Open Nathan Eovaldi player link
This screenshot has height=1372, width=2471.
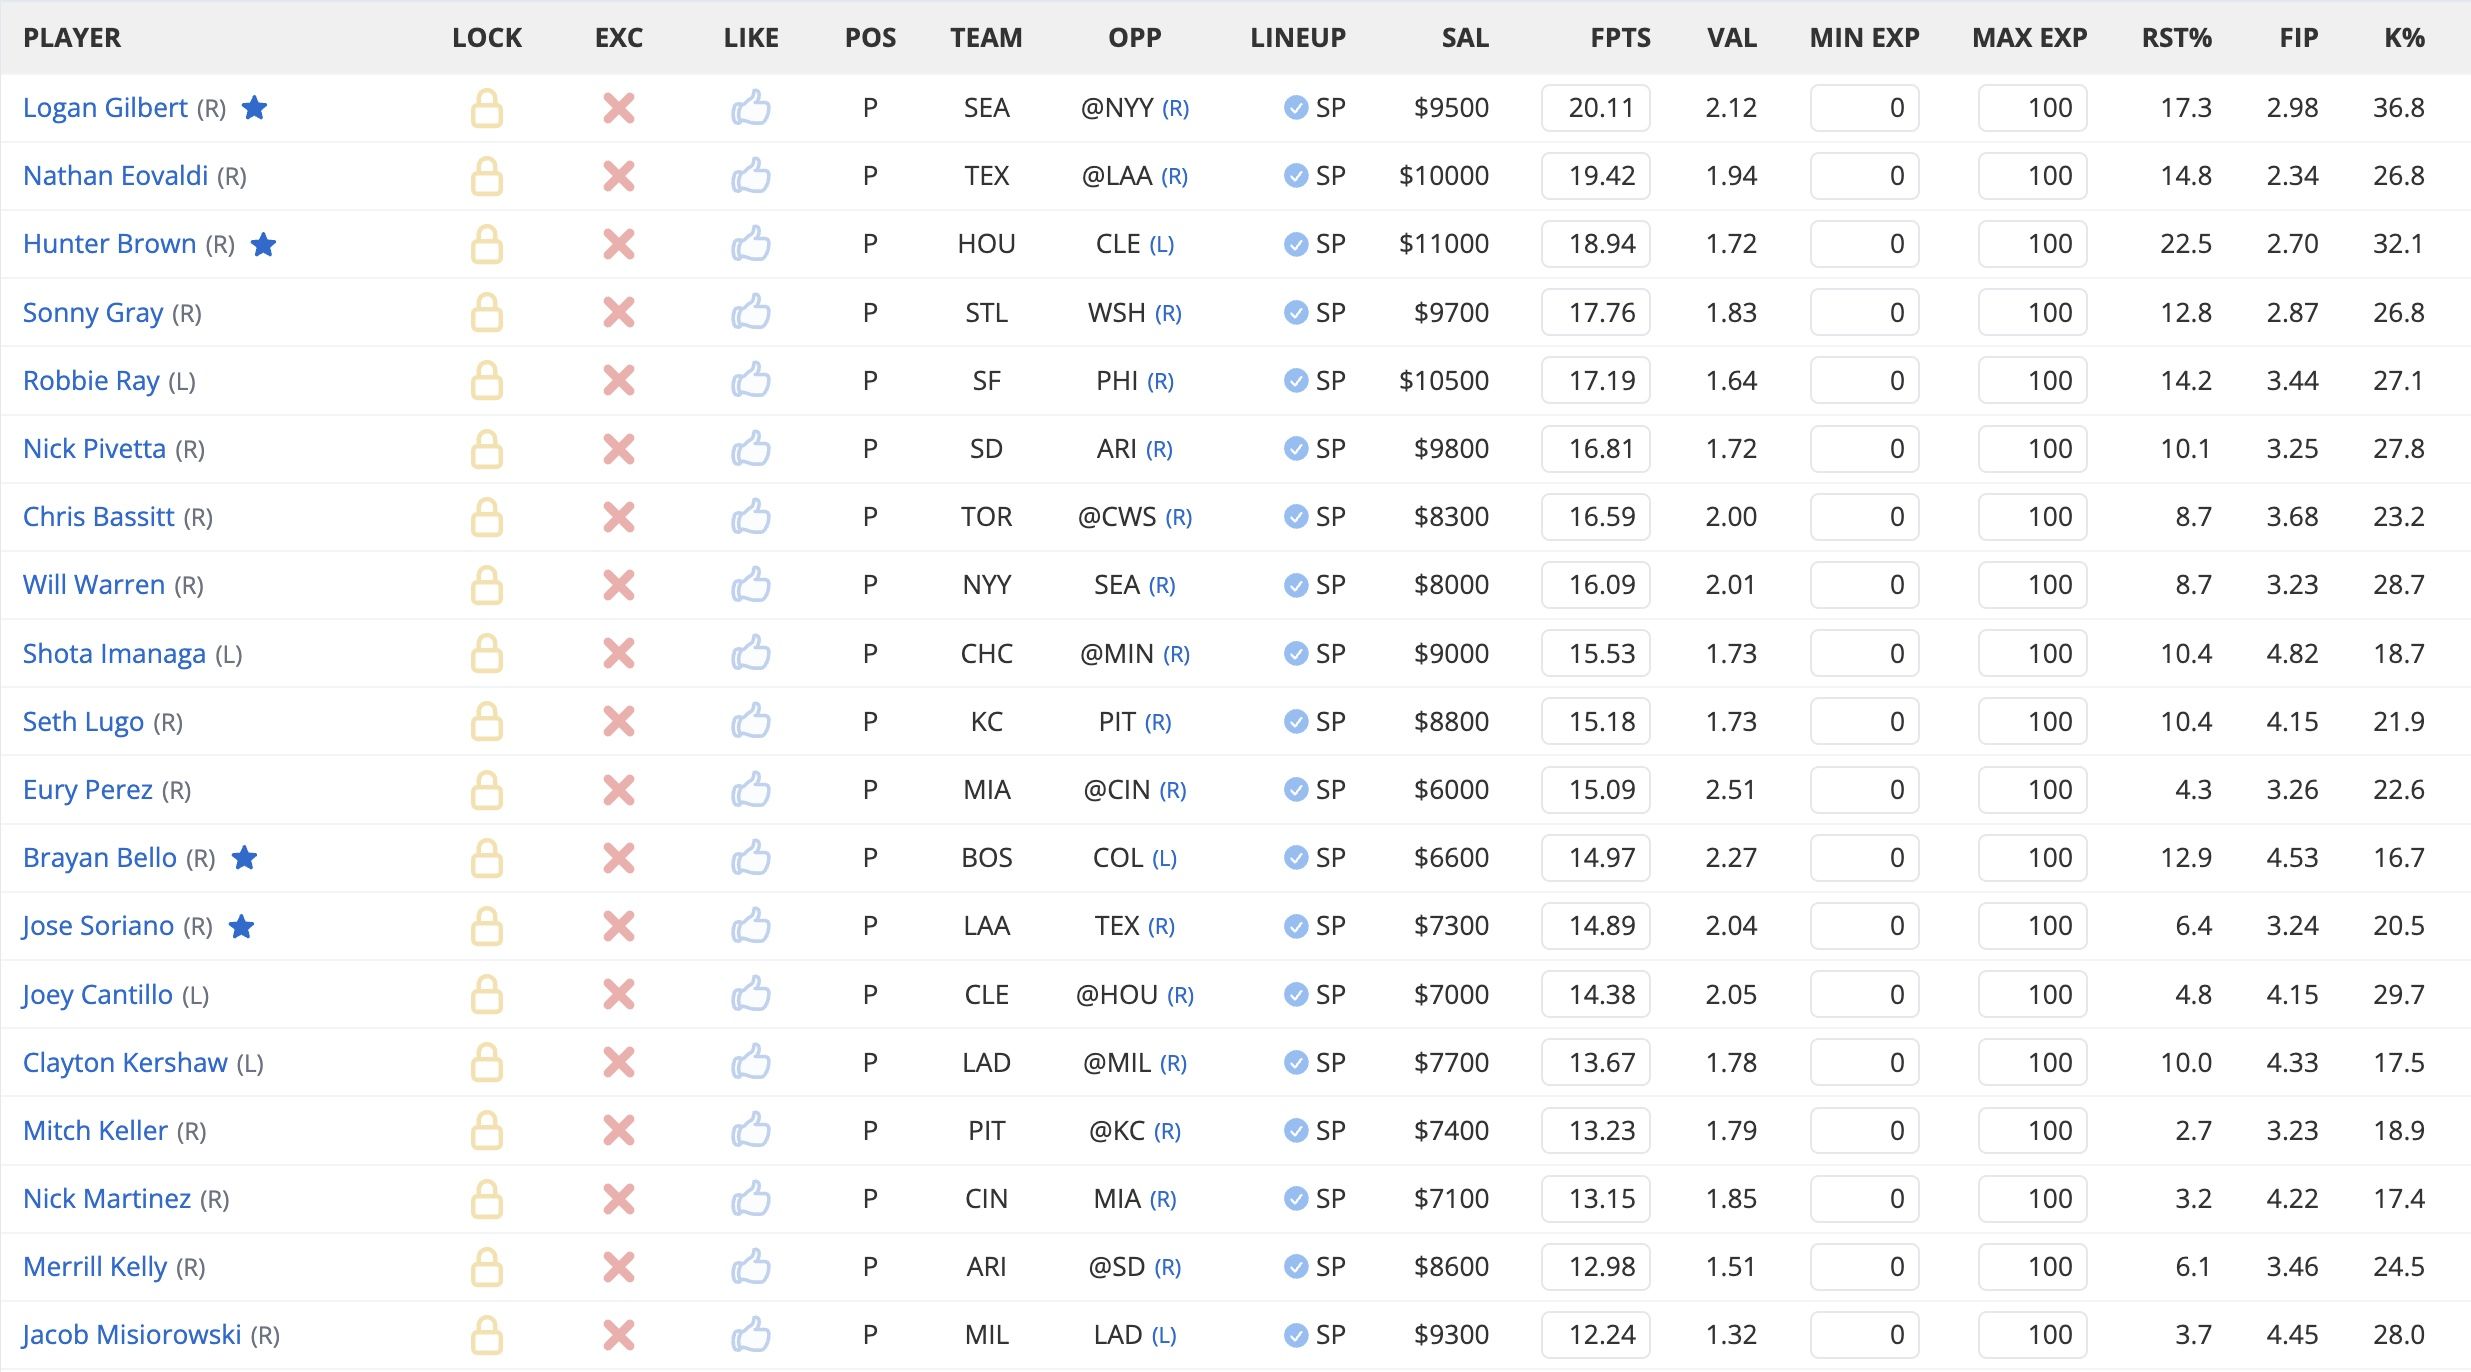coord(116,176)
